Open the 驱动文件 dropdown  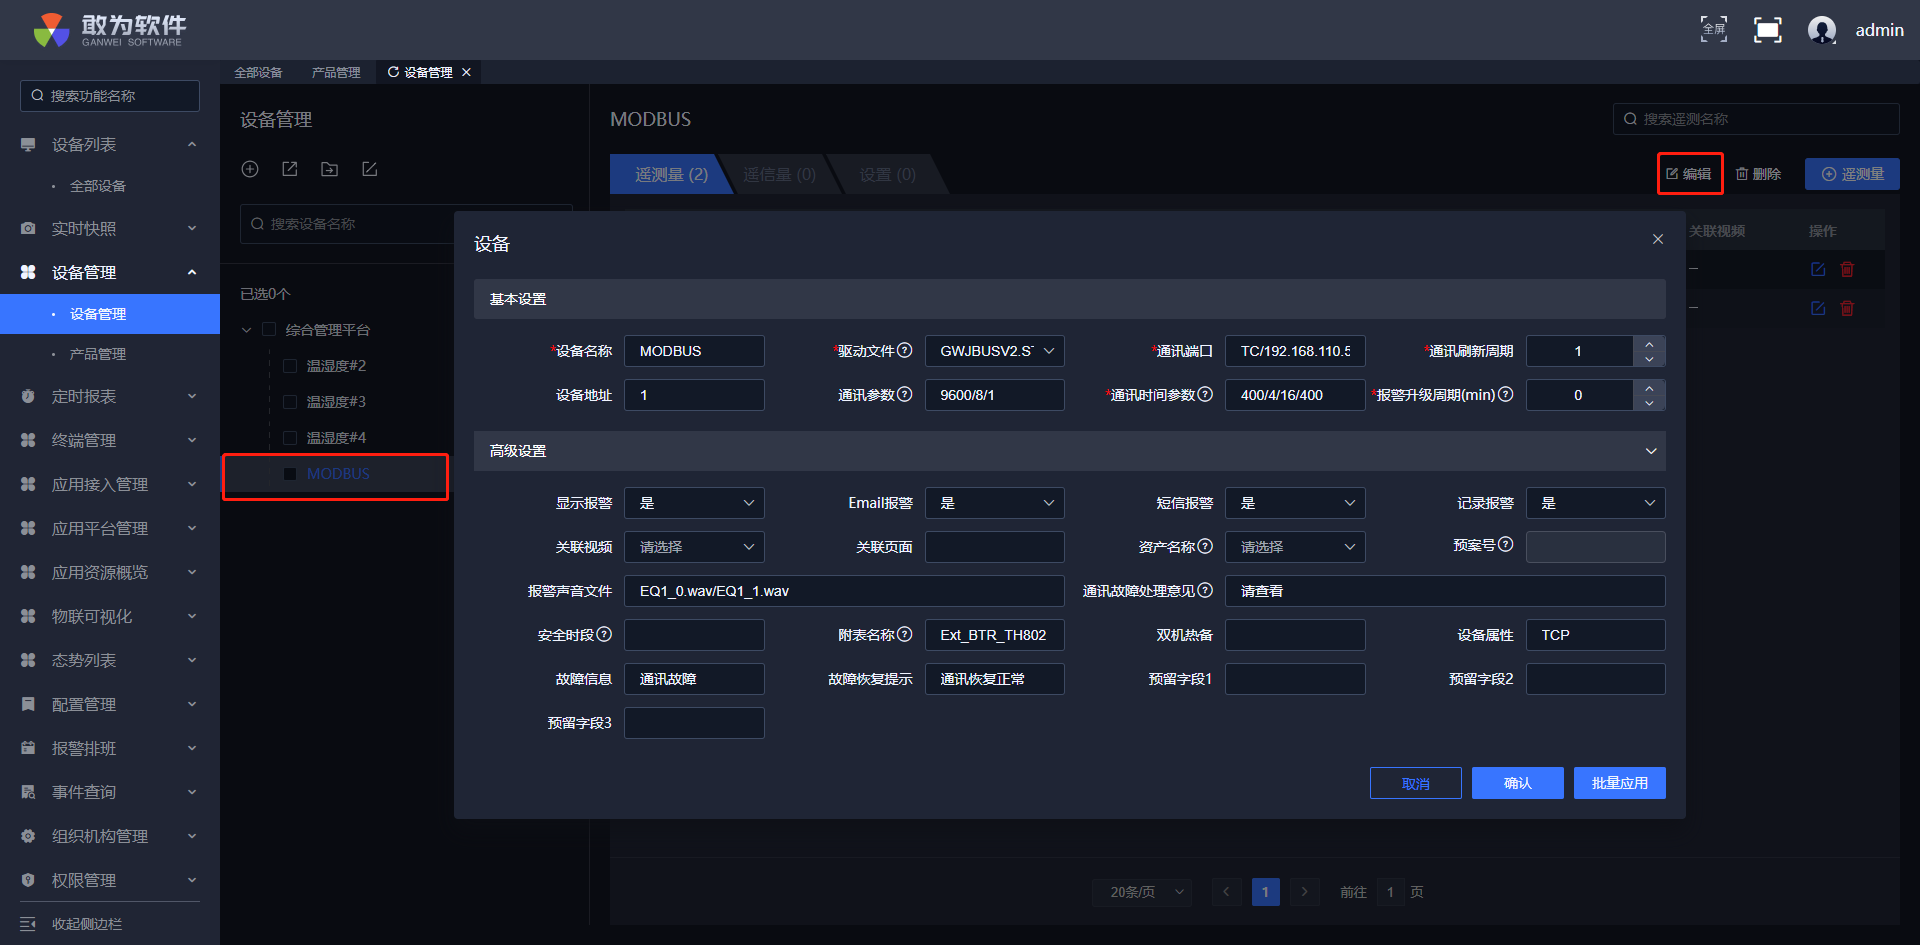coord(994,351)
